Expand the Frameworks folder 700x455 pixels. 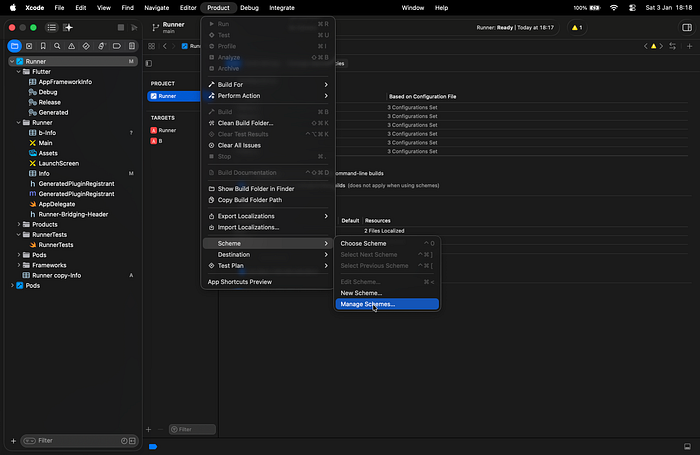[x=19, y=265]
